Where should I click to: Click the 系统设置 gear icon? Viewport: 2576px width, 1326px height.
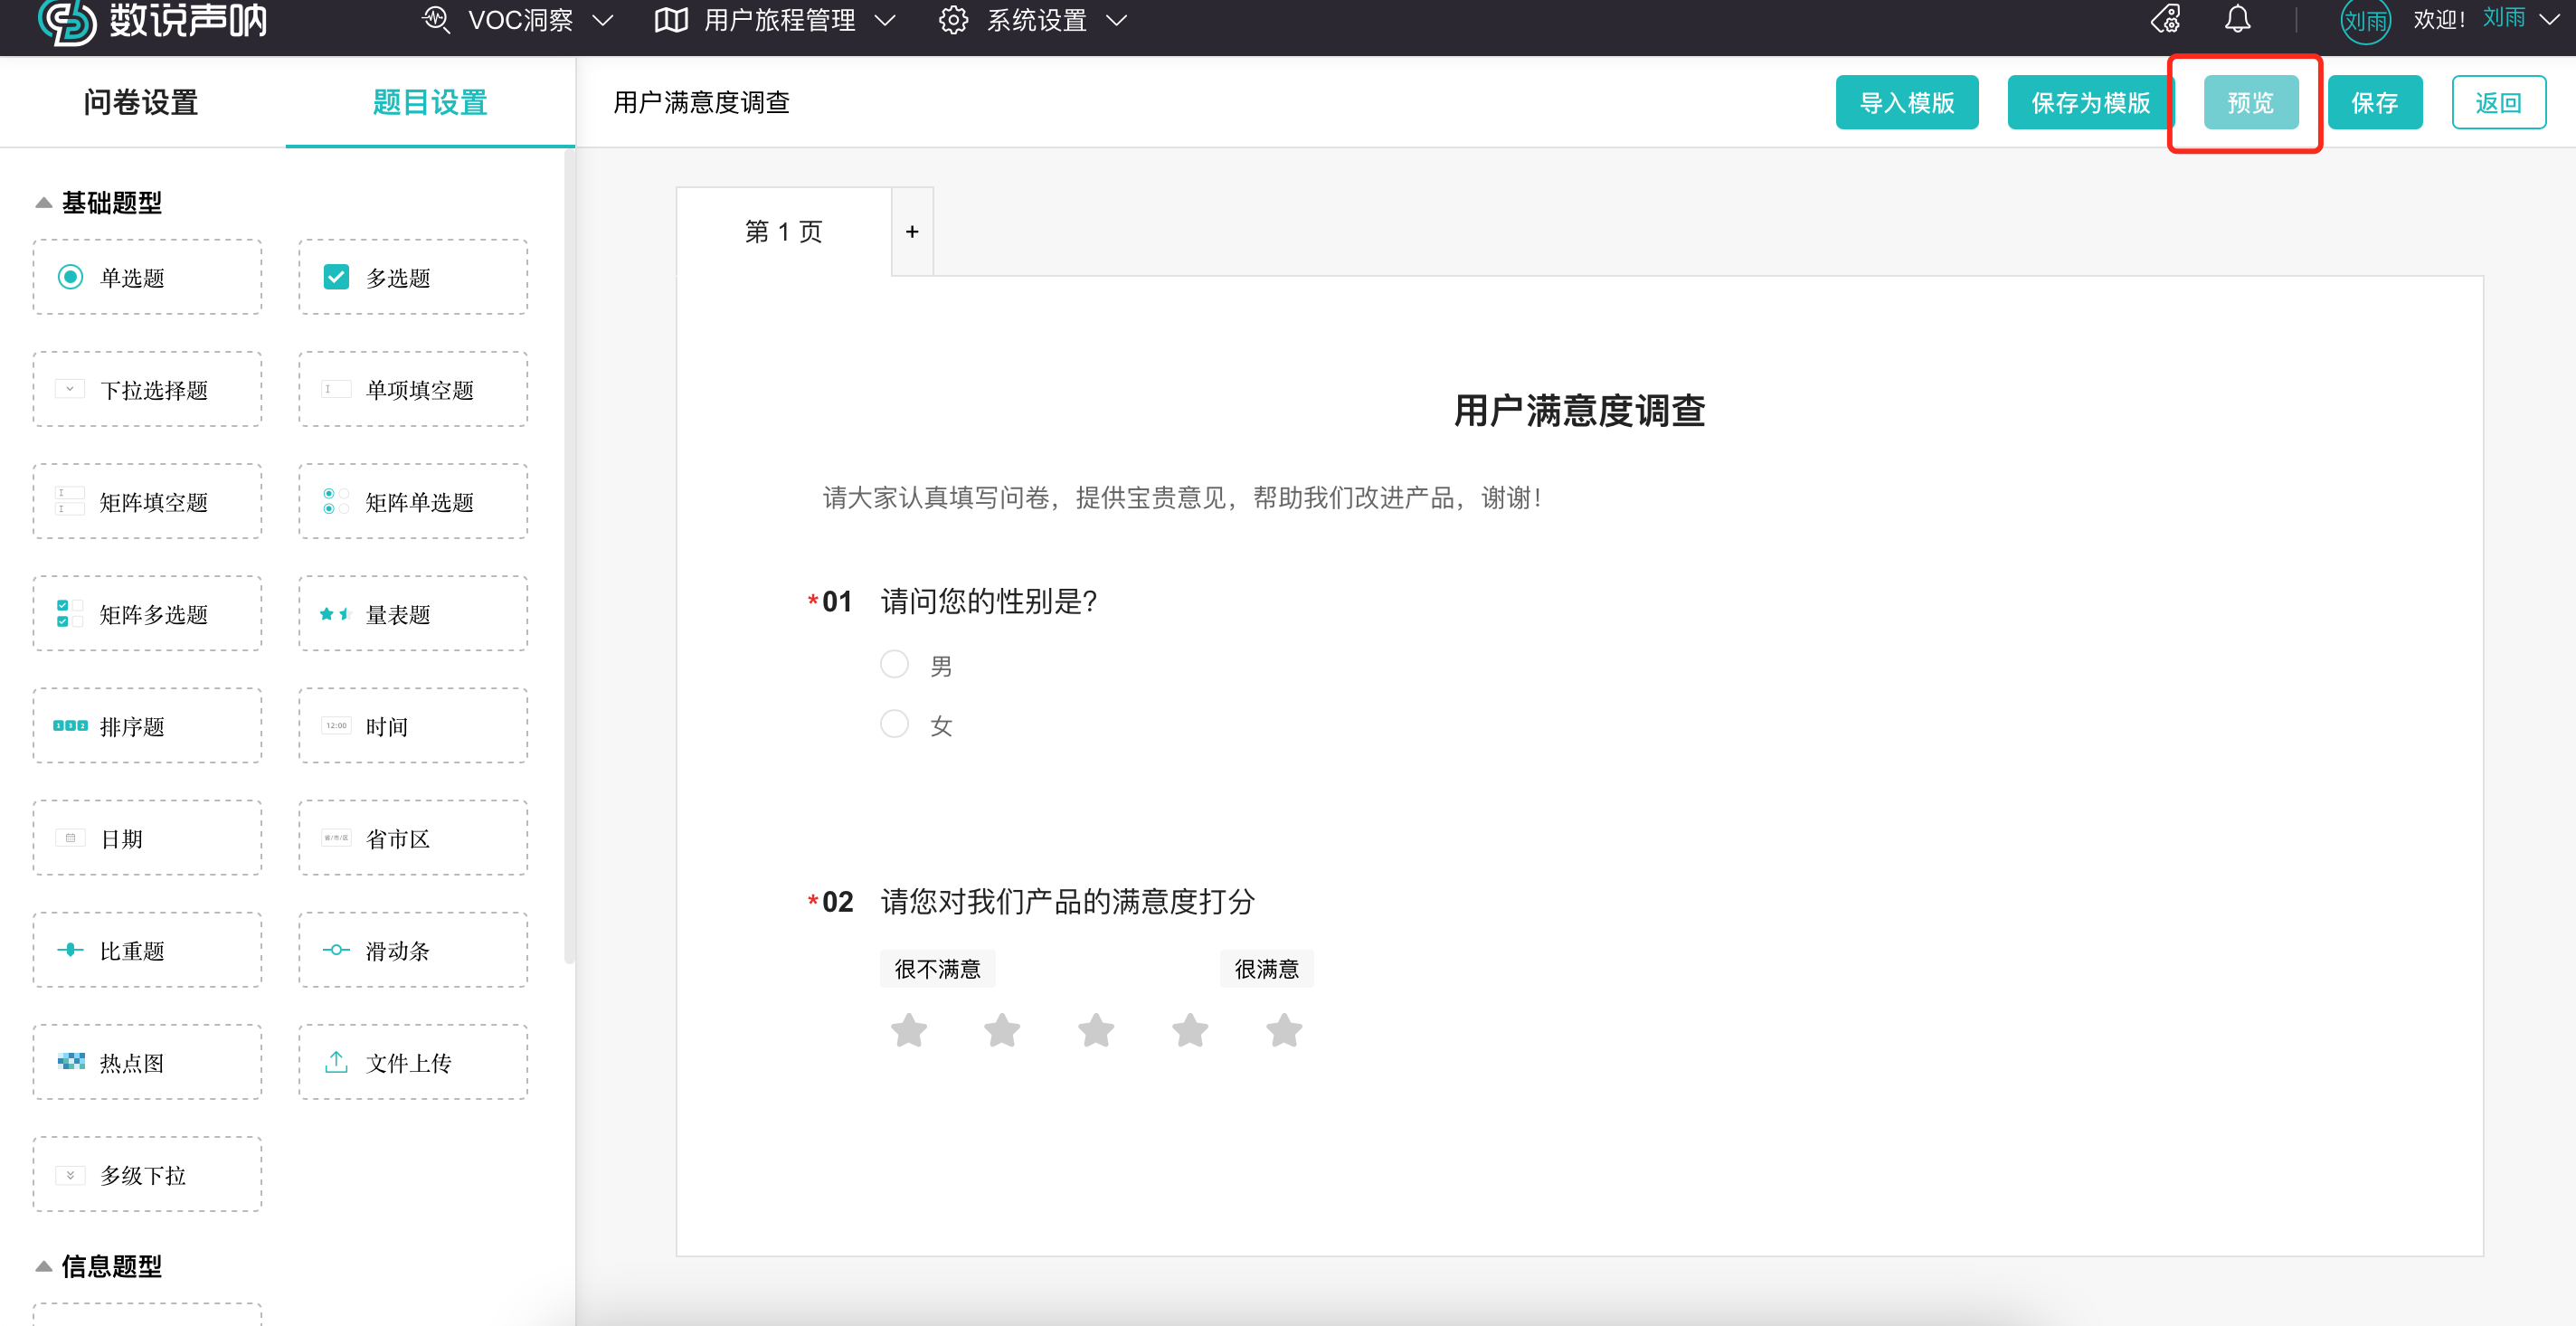953,20
